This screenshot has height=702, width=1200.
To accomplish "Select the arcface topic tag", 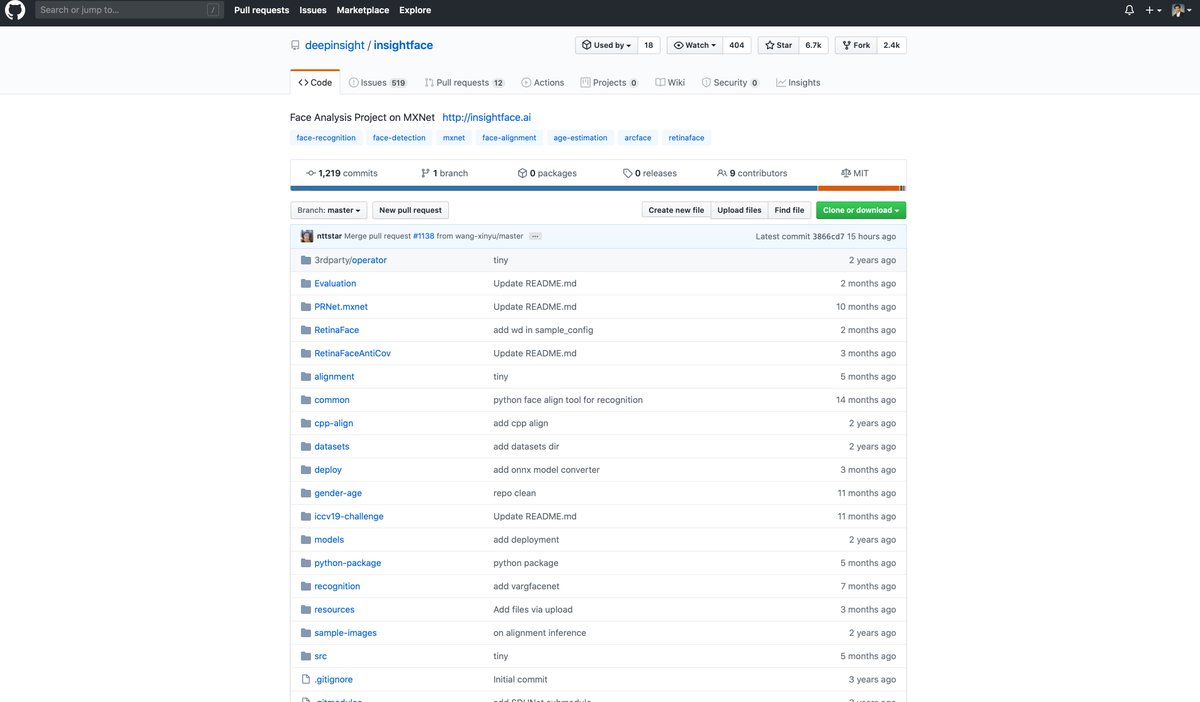I will (x=638, y=138).
